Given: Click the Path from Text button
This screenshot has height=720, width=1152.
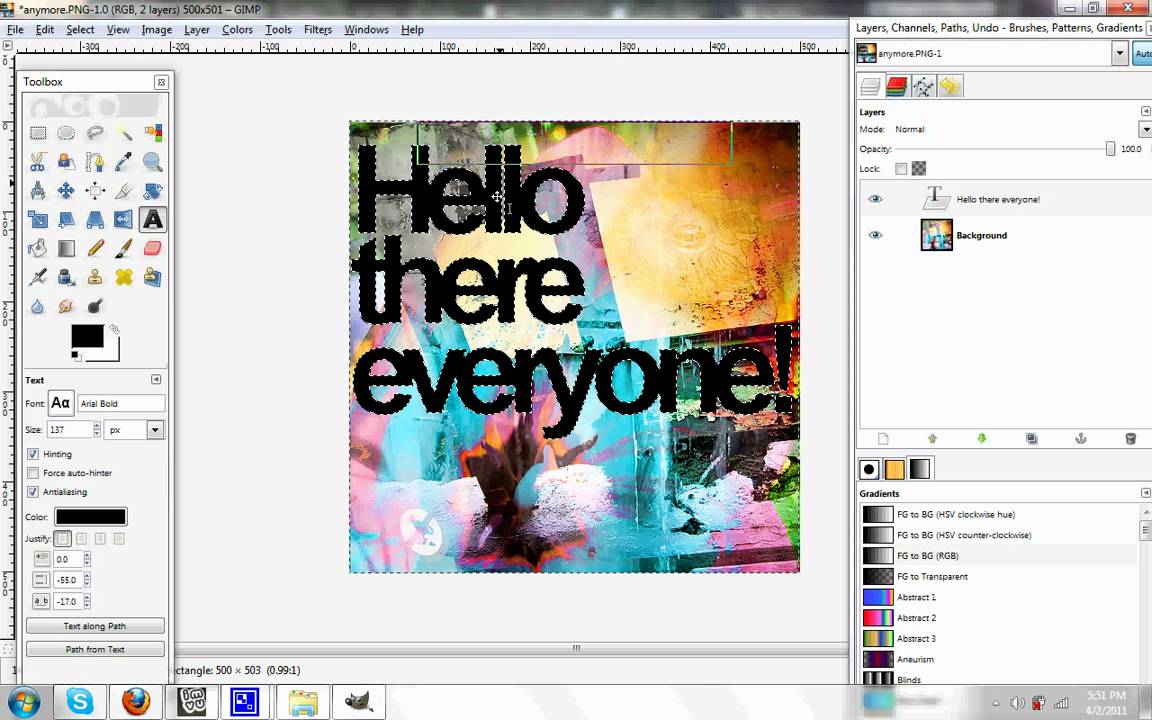Looking at the screenshot, I should [95, 649].
